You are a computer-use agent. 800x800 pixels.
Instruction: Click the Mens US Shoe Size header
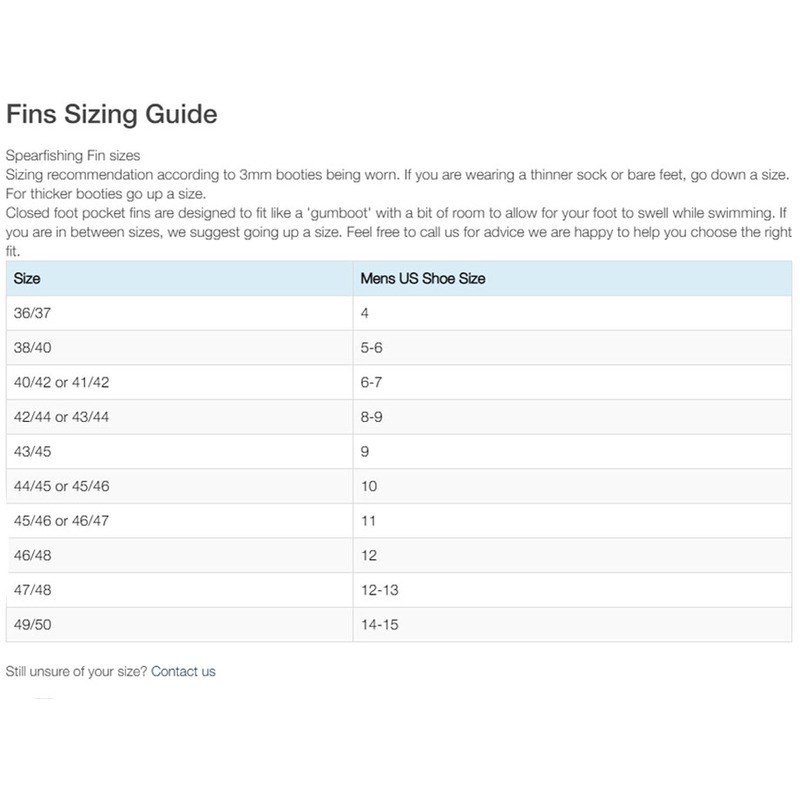[x=422, y=278]
